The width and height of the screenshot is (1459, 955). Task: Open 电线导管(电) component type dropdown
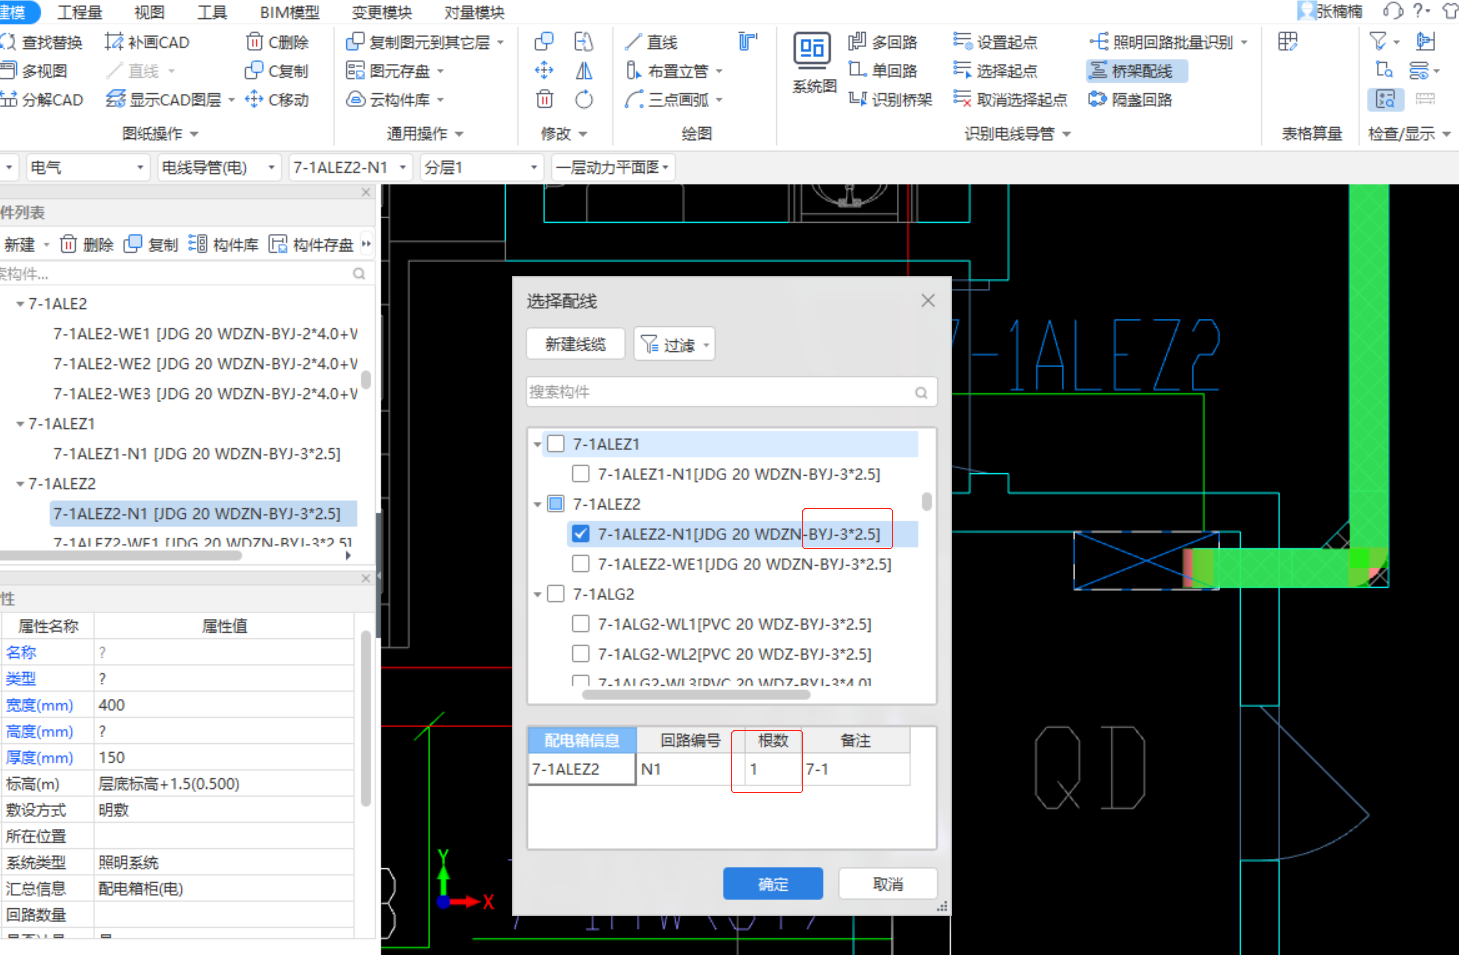[218, 167]
